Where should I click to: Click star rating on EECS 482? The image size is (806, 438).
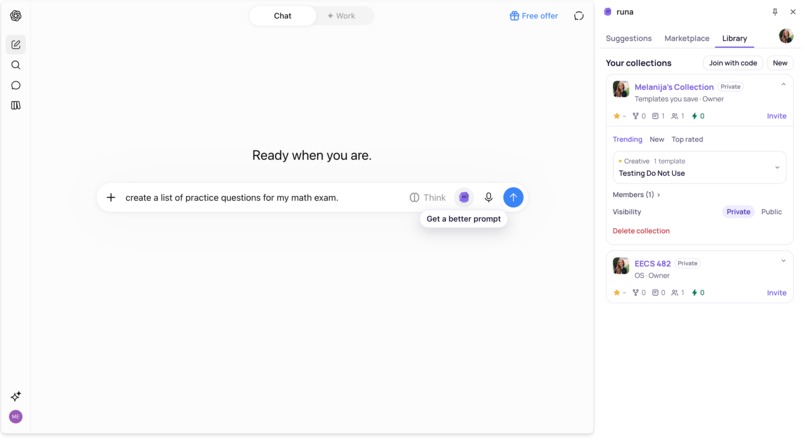point(619,293)
